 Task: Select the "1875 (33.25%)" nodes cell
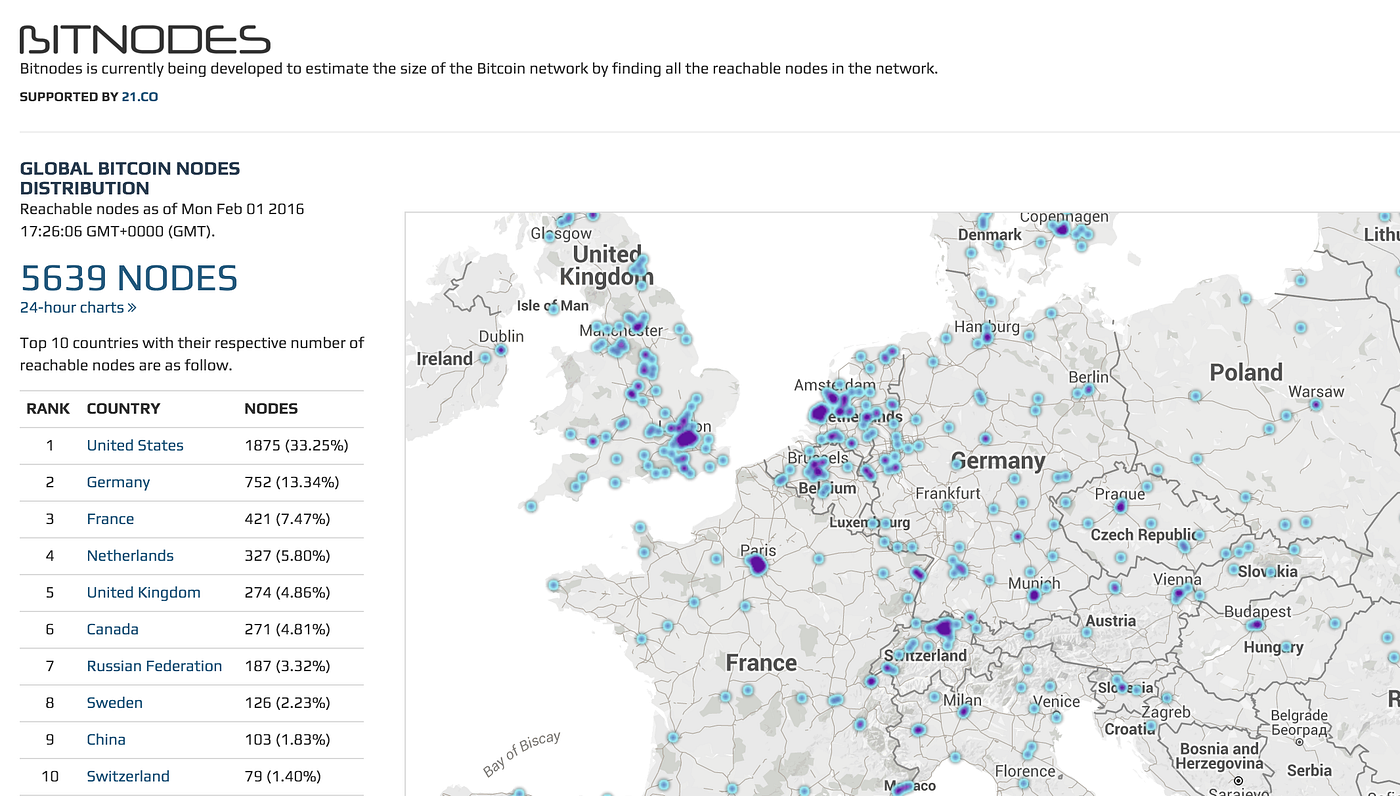coord(297,445)
